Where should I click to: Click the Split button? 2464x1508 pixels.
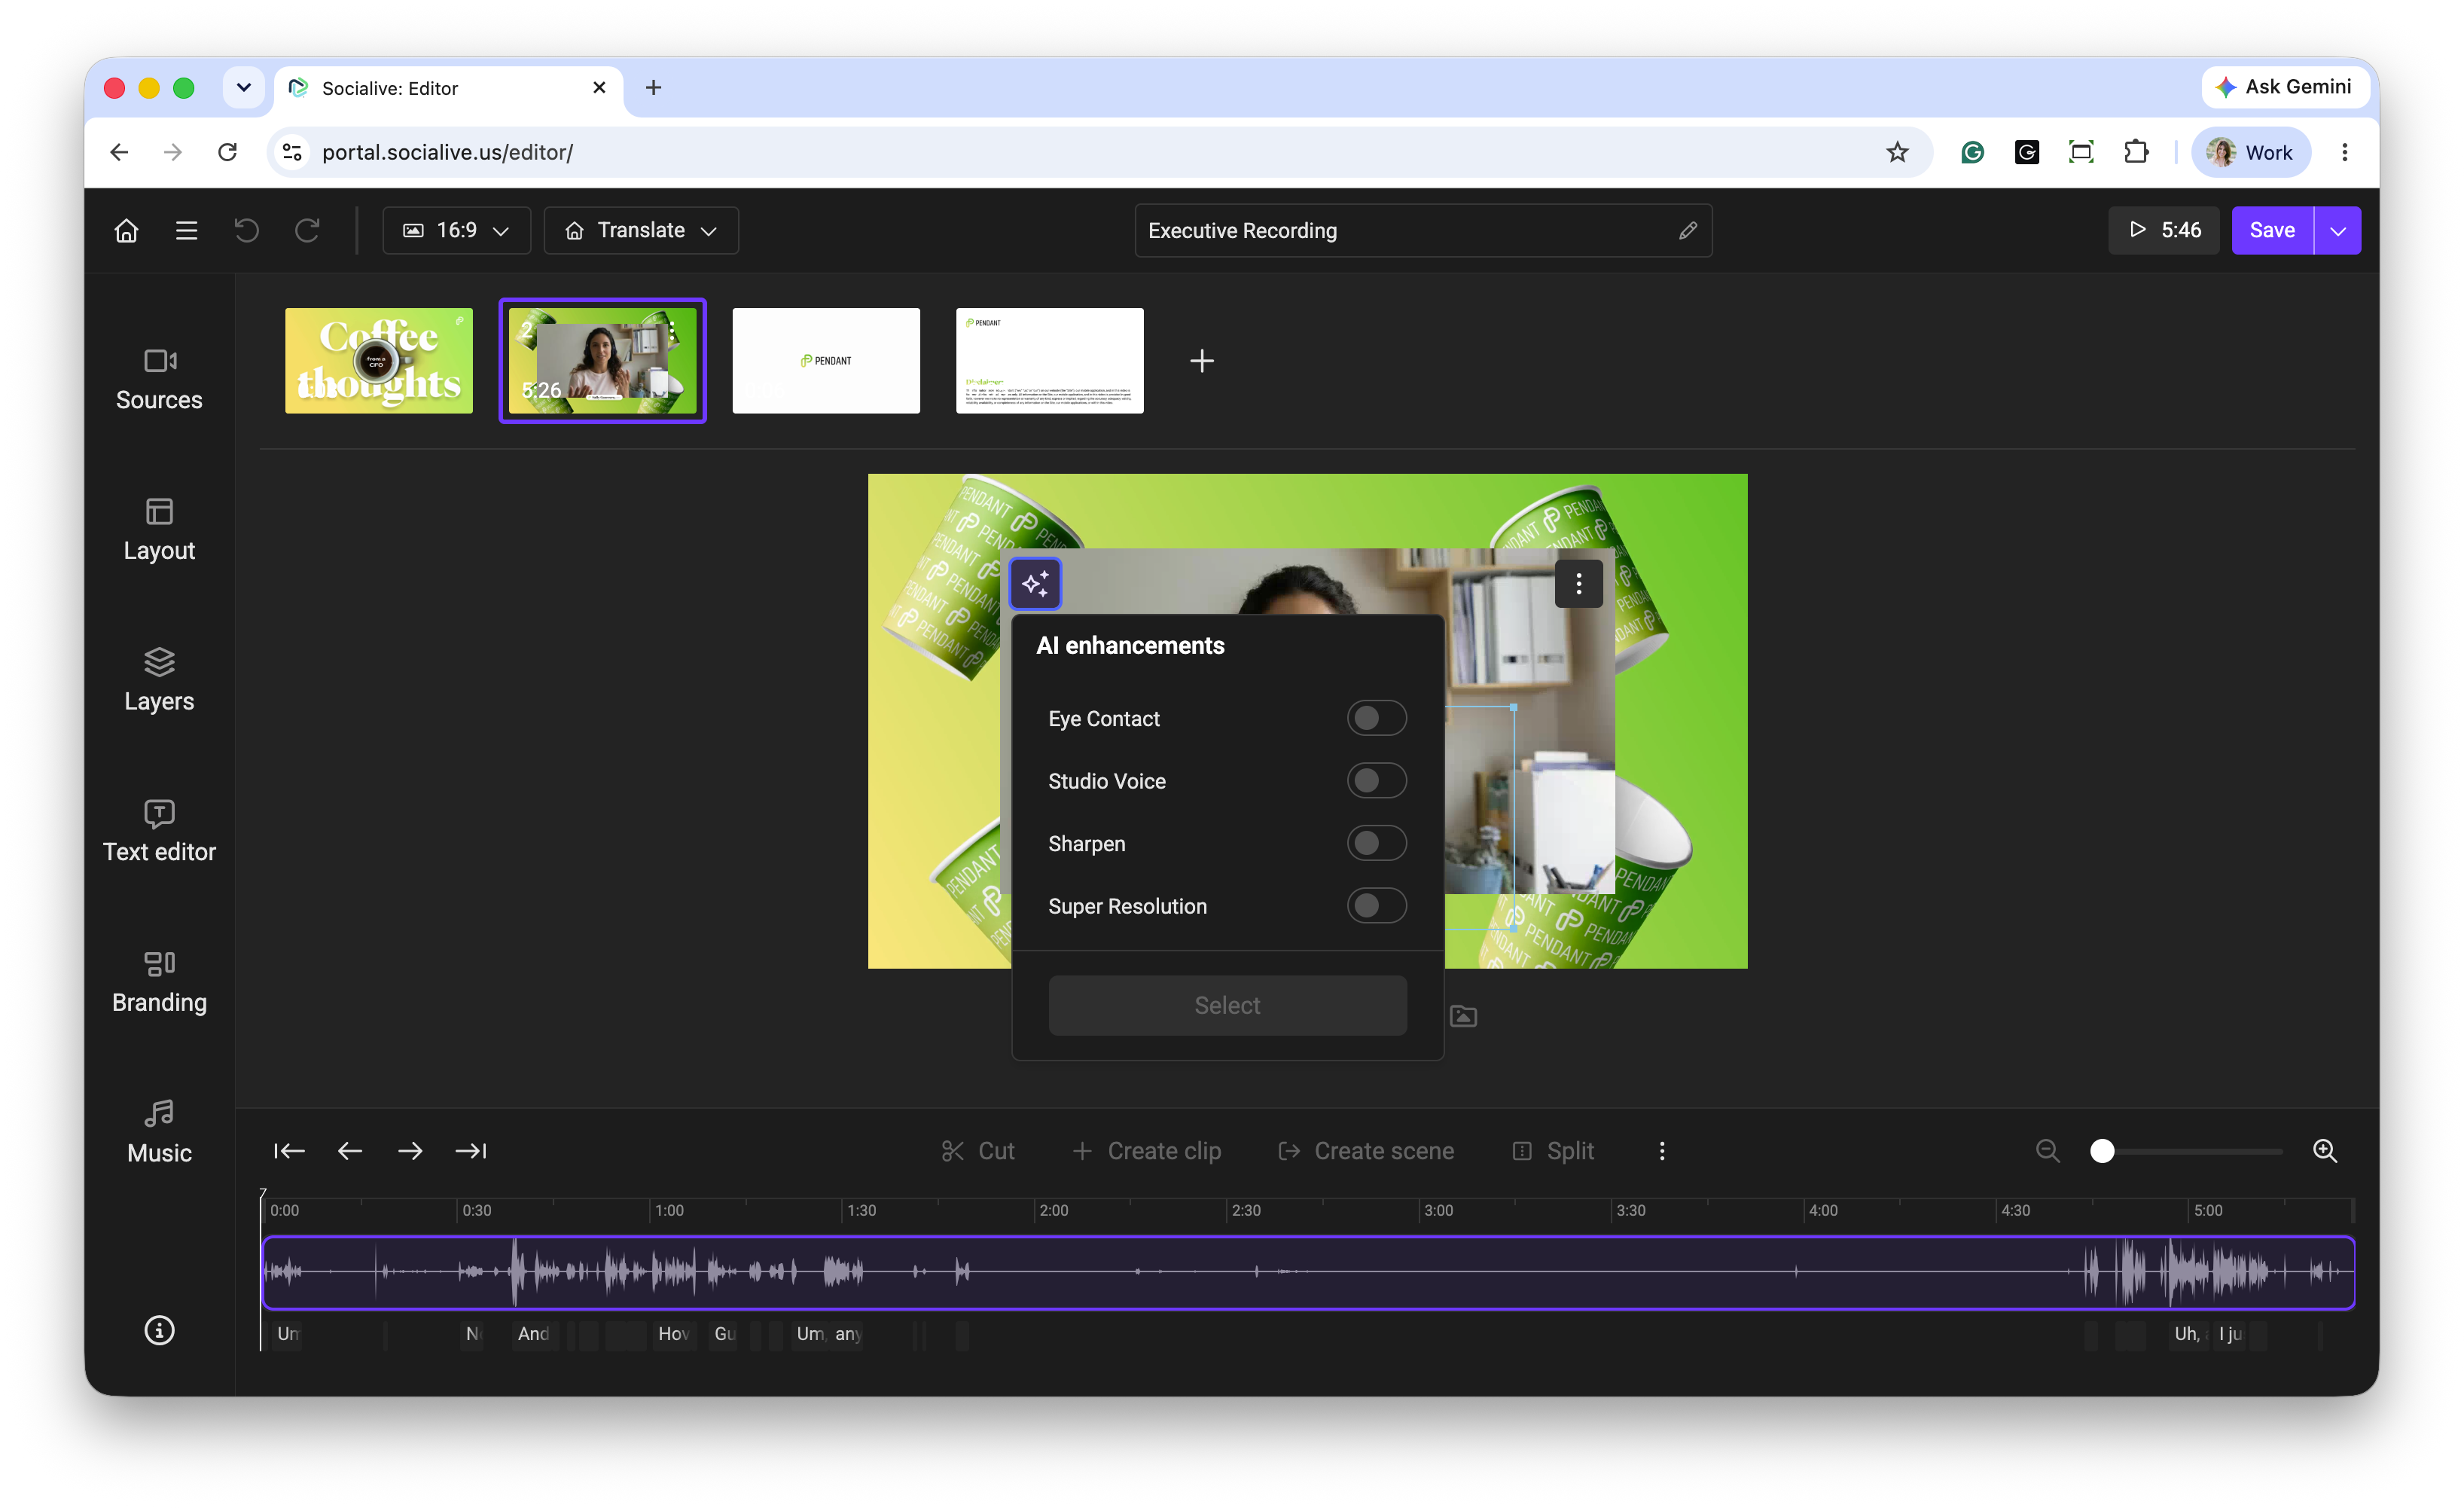click(x=1553, y=1151)
